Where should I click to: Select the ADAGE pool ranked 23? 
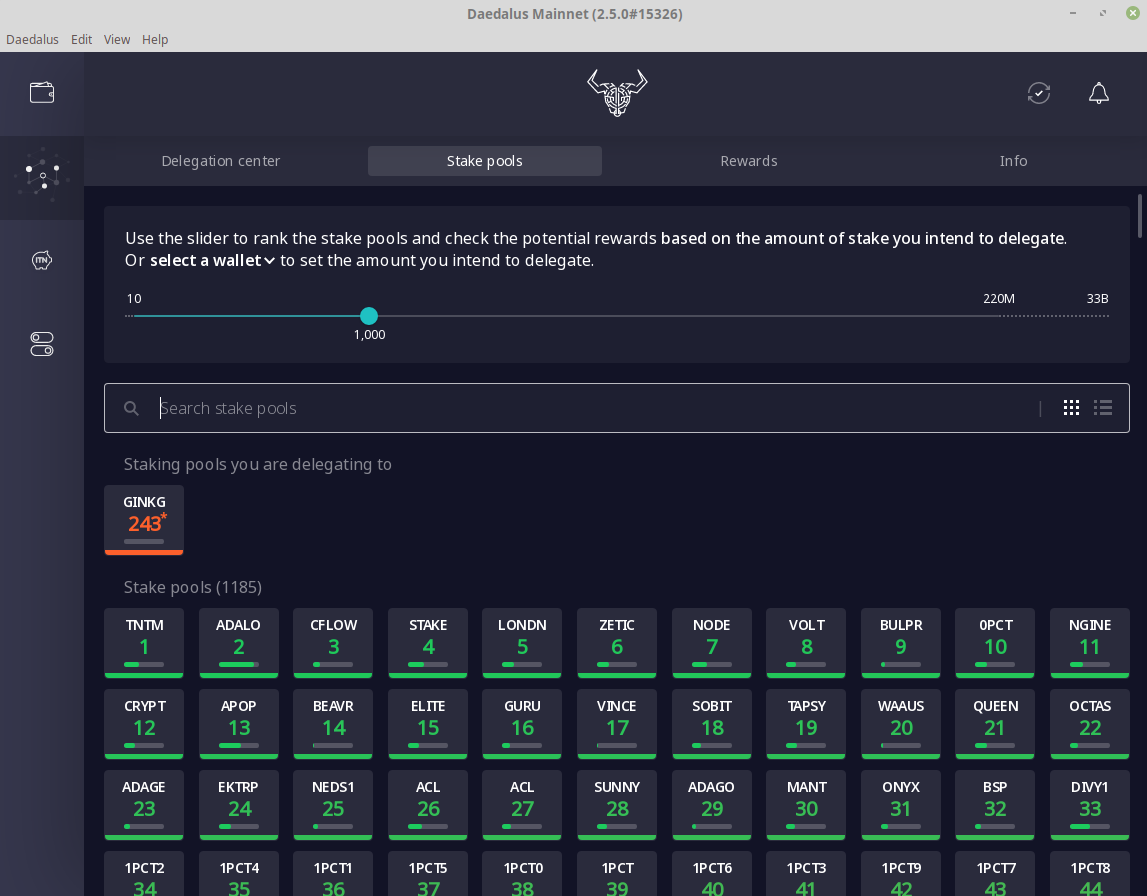tap(144, 805)
